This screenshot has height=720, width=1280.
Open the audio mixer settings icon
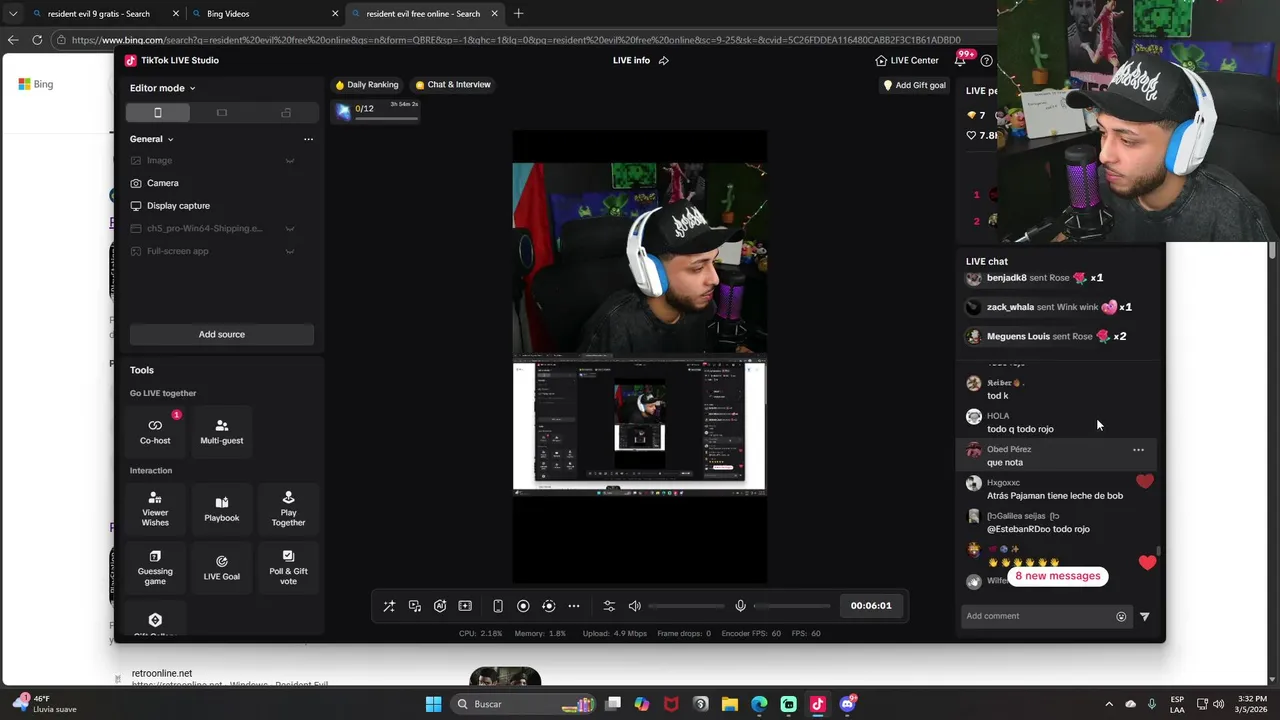click(x=609, y=606)
